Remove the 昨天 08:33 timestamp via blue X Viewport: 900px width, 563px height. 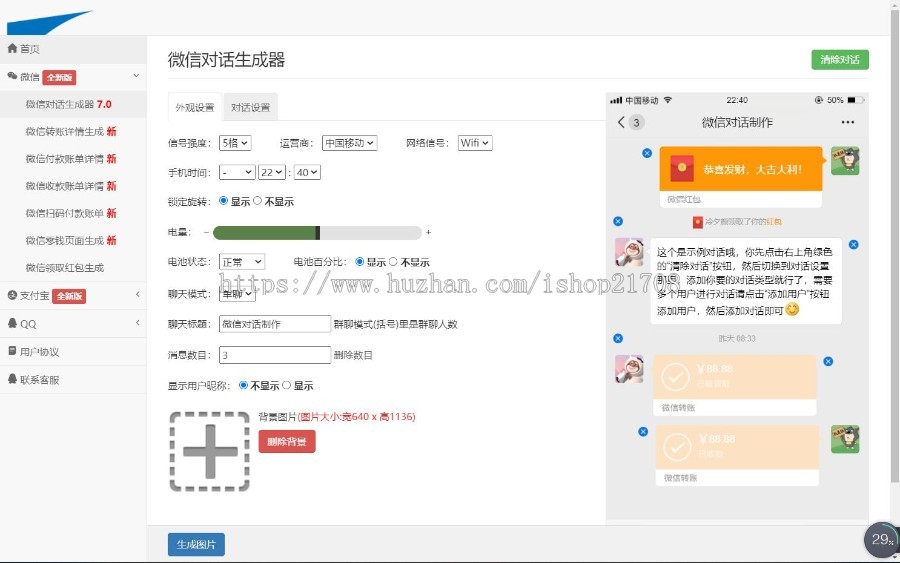pos(618,339)
